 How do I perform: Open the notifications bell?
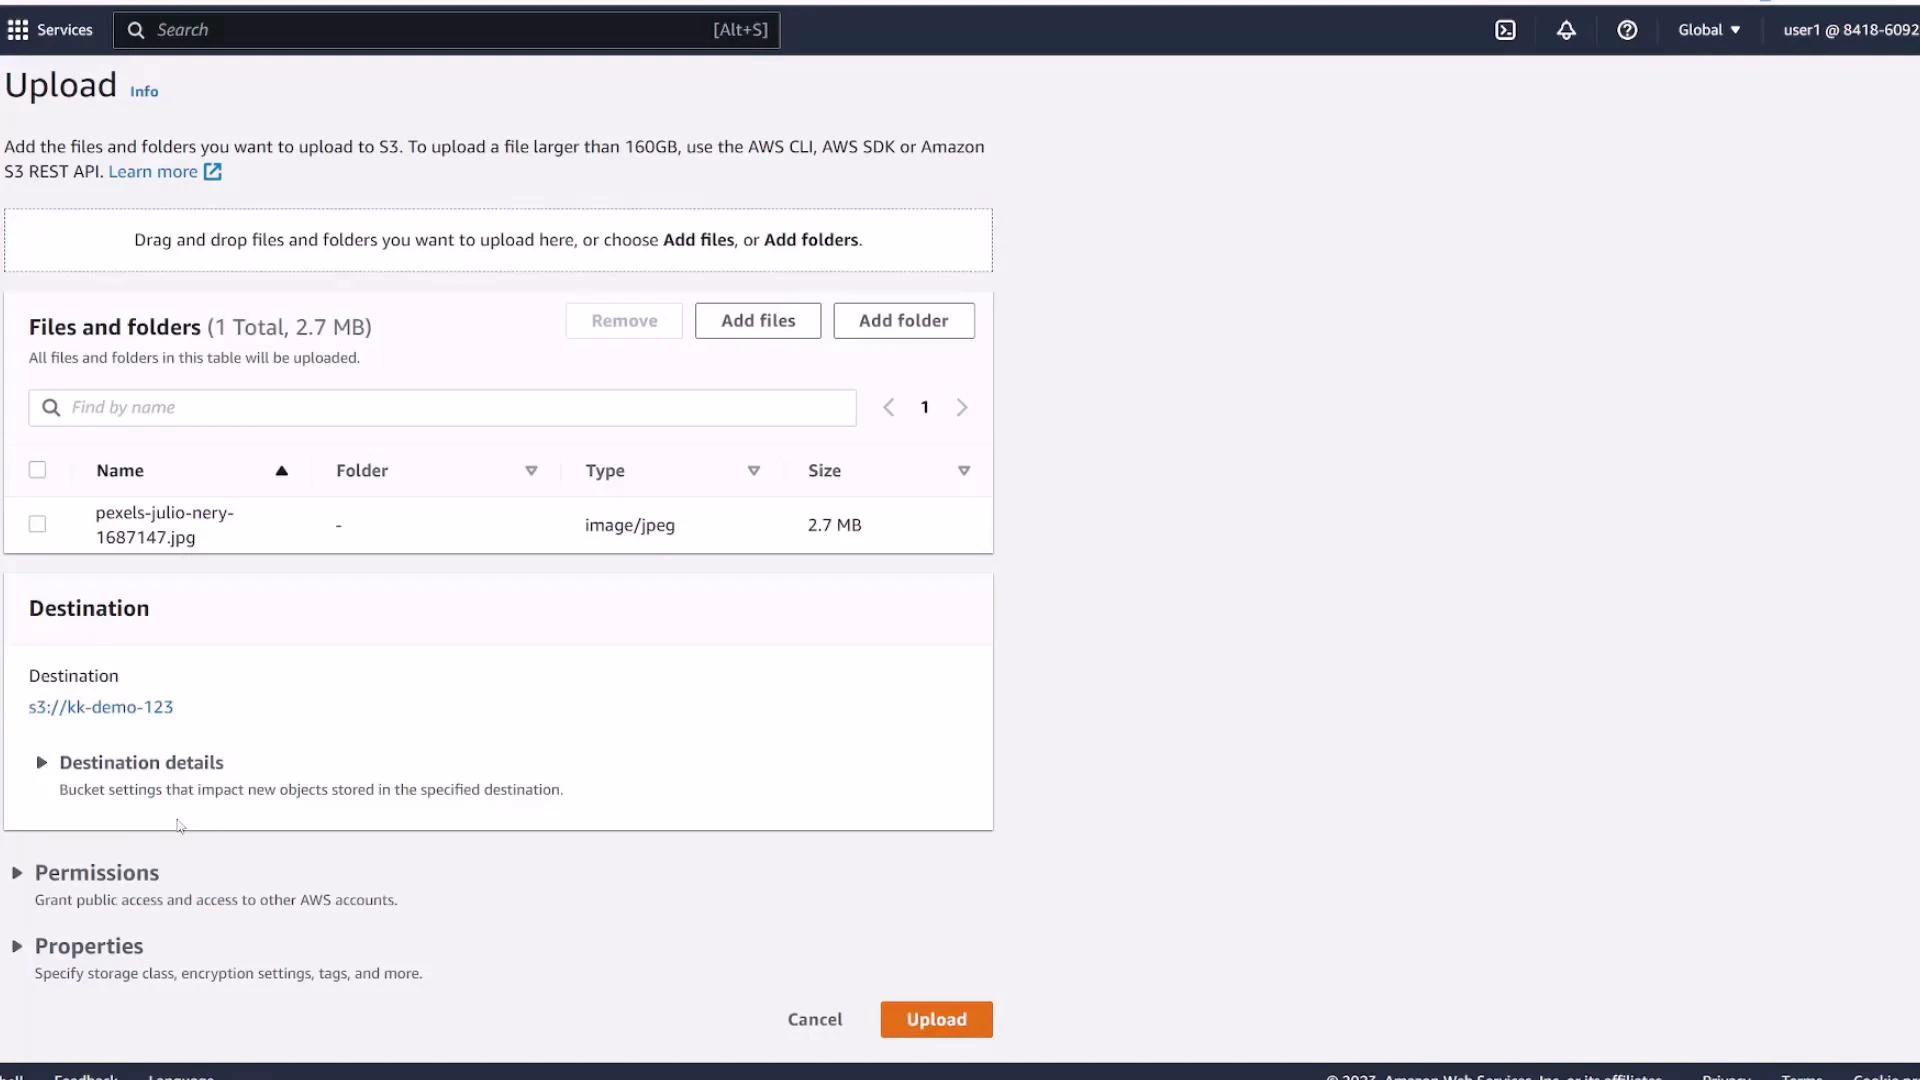[1566, 30]
